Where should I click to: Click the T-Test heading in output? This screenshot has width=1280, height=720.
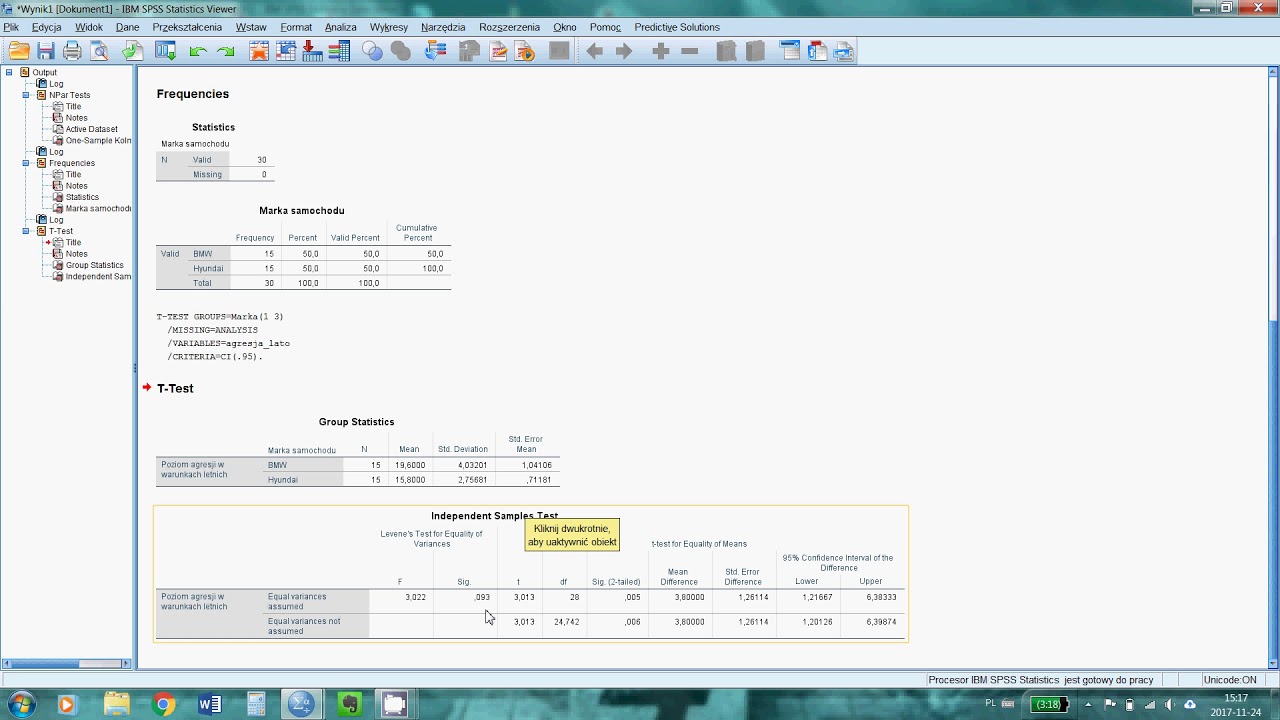175,388
